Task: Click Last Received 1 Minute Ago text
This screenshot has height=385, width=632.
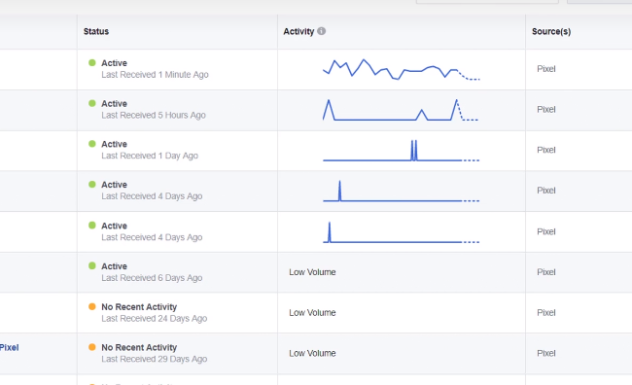Action: click(155, 75)
